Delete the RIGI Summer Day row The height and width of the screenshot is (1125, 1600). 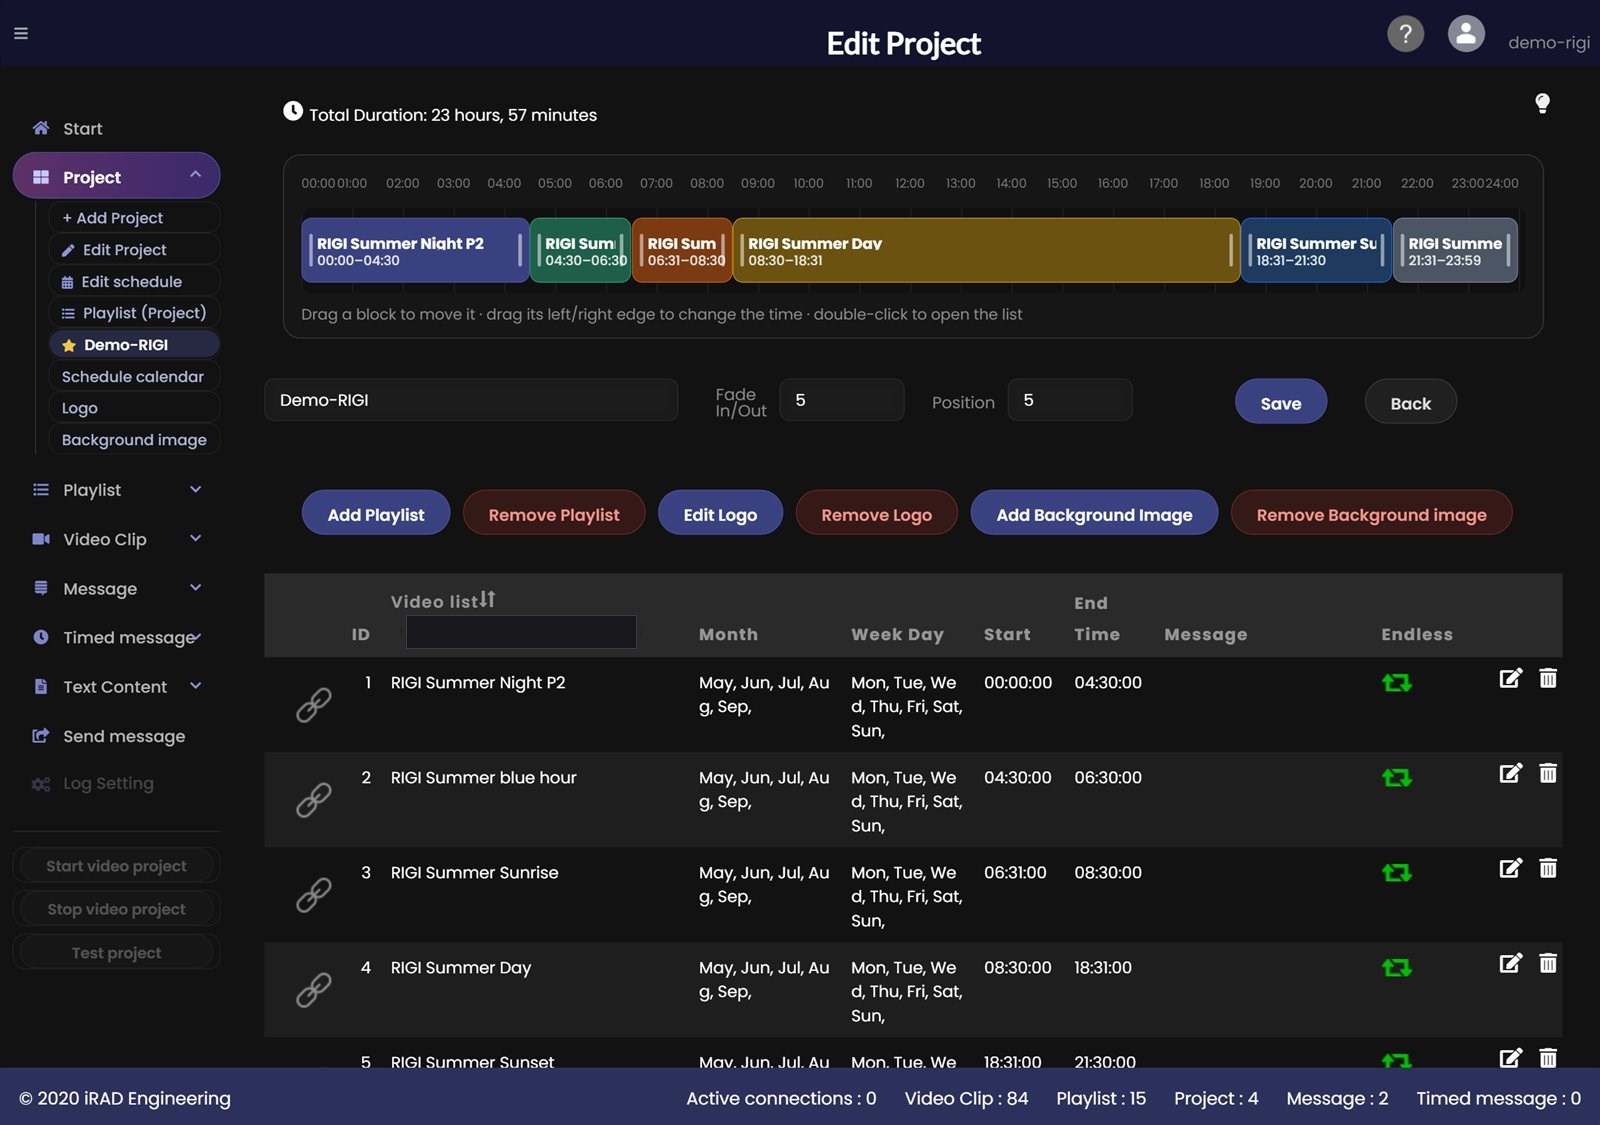click(x=1548, y=963)
